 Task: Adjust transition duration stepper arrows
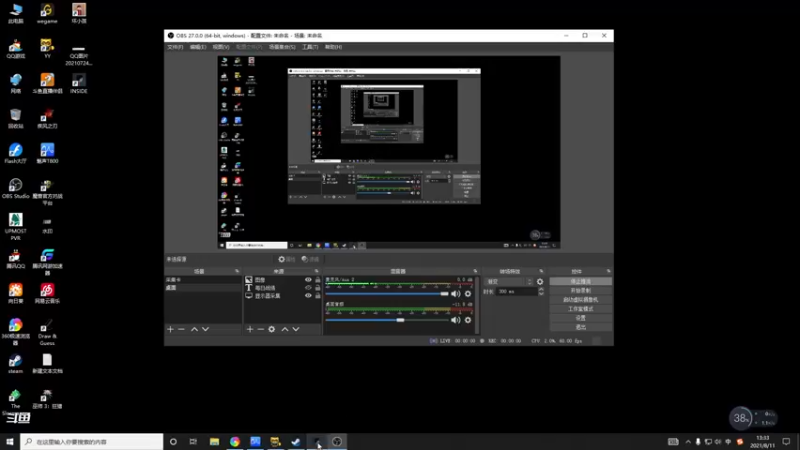coord(541,292)
